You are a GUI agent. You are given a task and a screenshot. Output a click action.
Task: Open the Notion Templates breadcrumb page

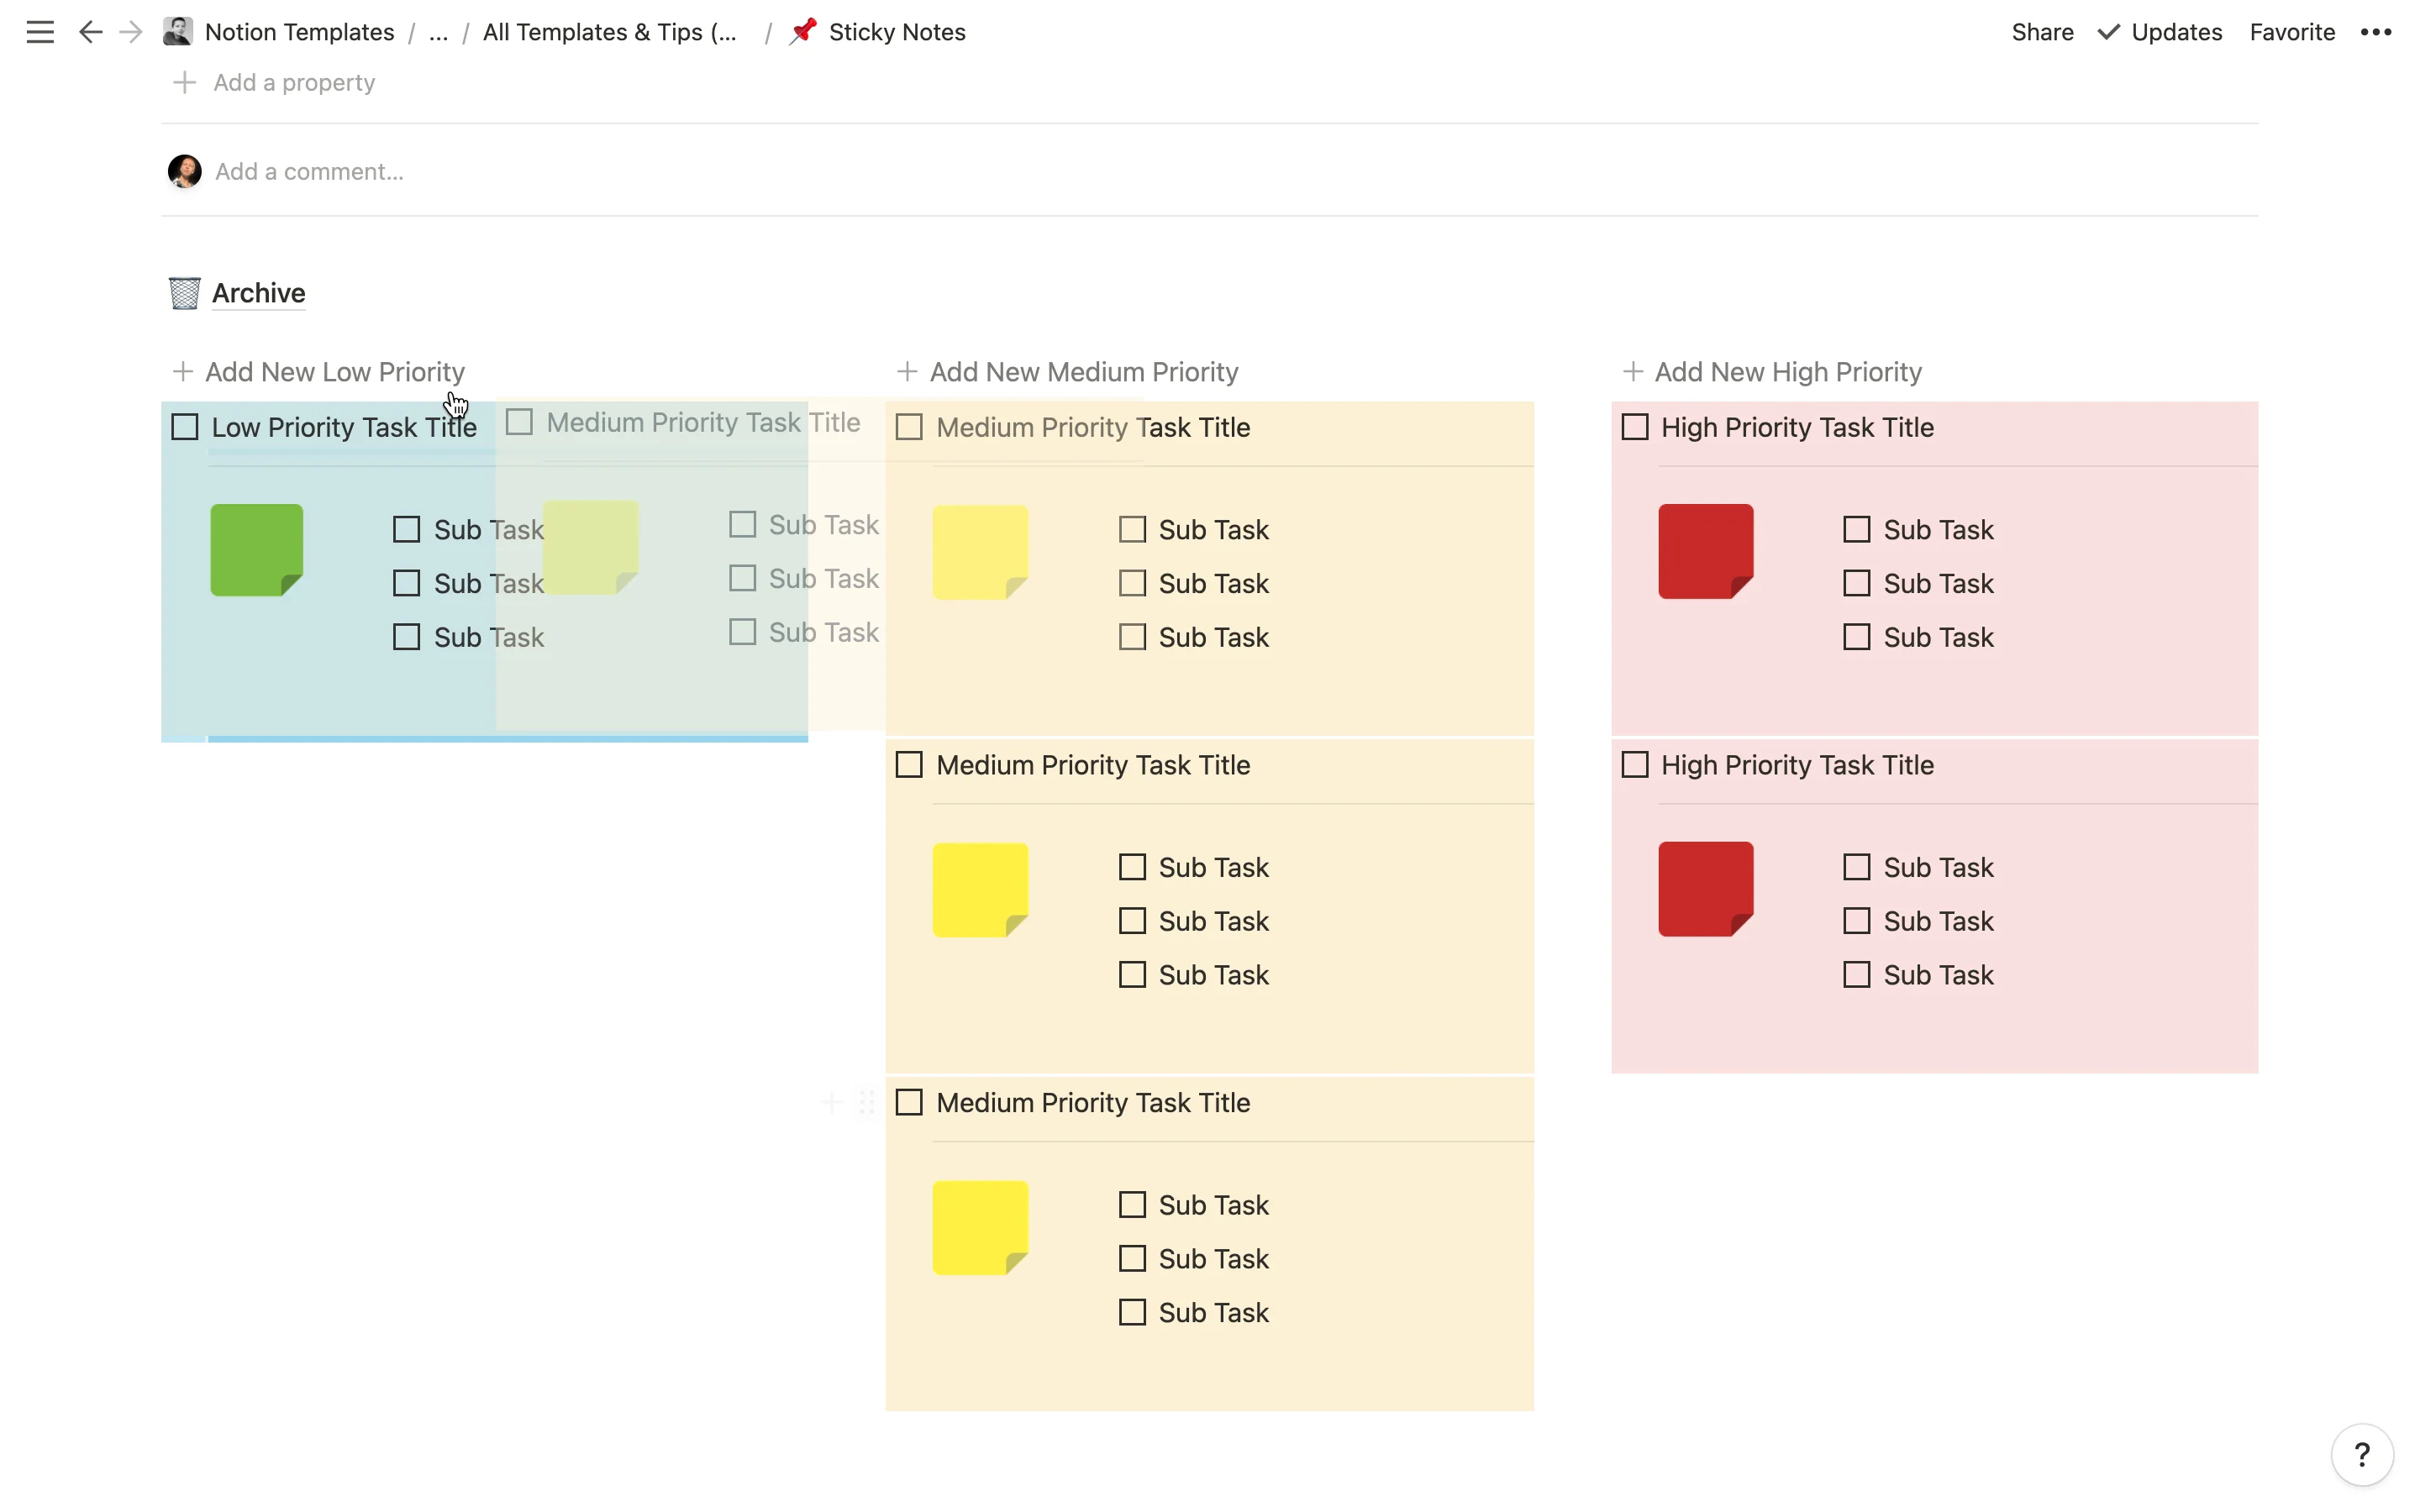pos(300,31)
